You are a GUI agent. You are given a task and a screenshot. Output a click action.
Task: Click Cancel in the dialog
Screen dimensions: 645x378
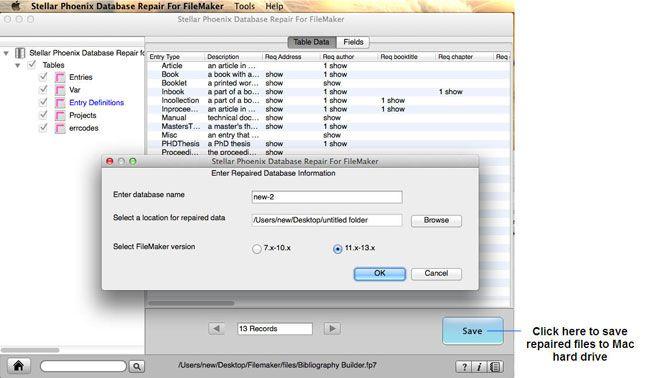[x=436, y=274]
